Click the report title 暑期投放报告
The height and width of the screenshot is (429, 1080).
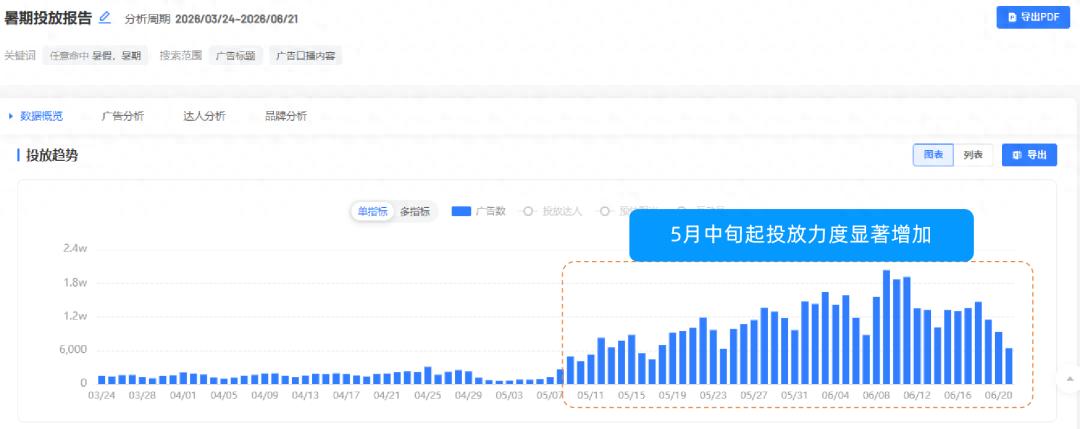48,19
